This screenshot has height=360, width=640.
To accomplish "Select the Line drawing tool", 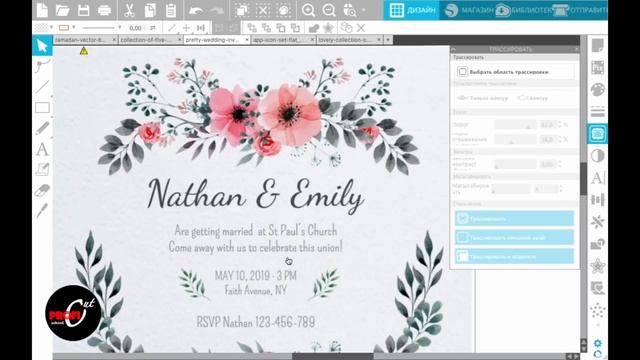I will (x=42, y=87).
